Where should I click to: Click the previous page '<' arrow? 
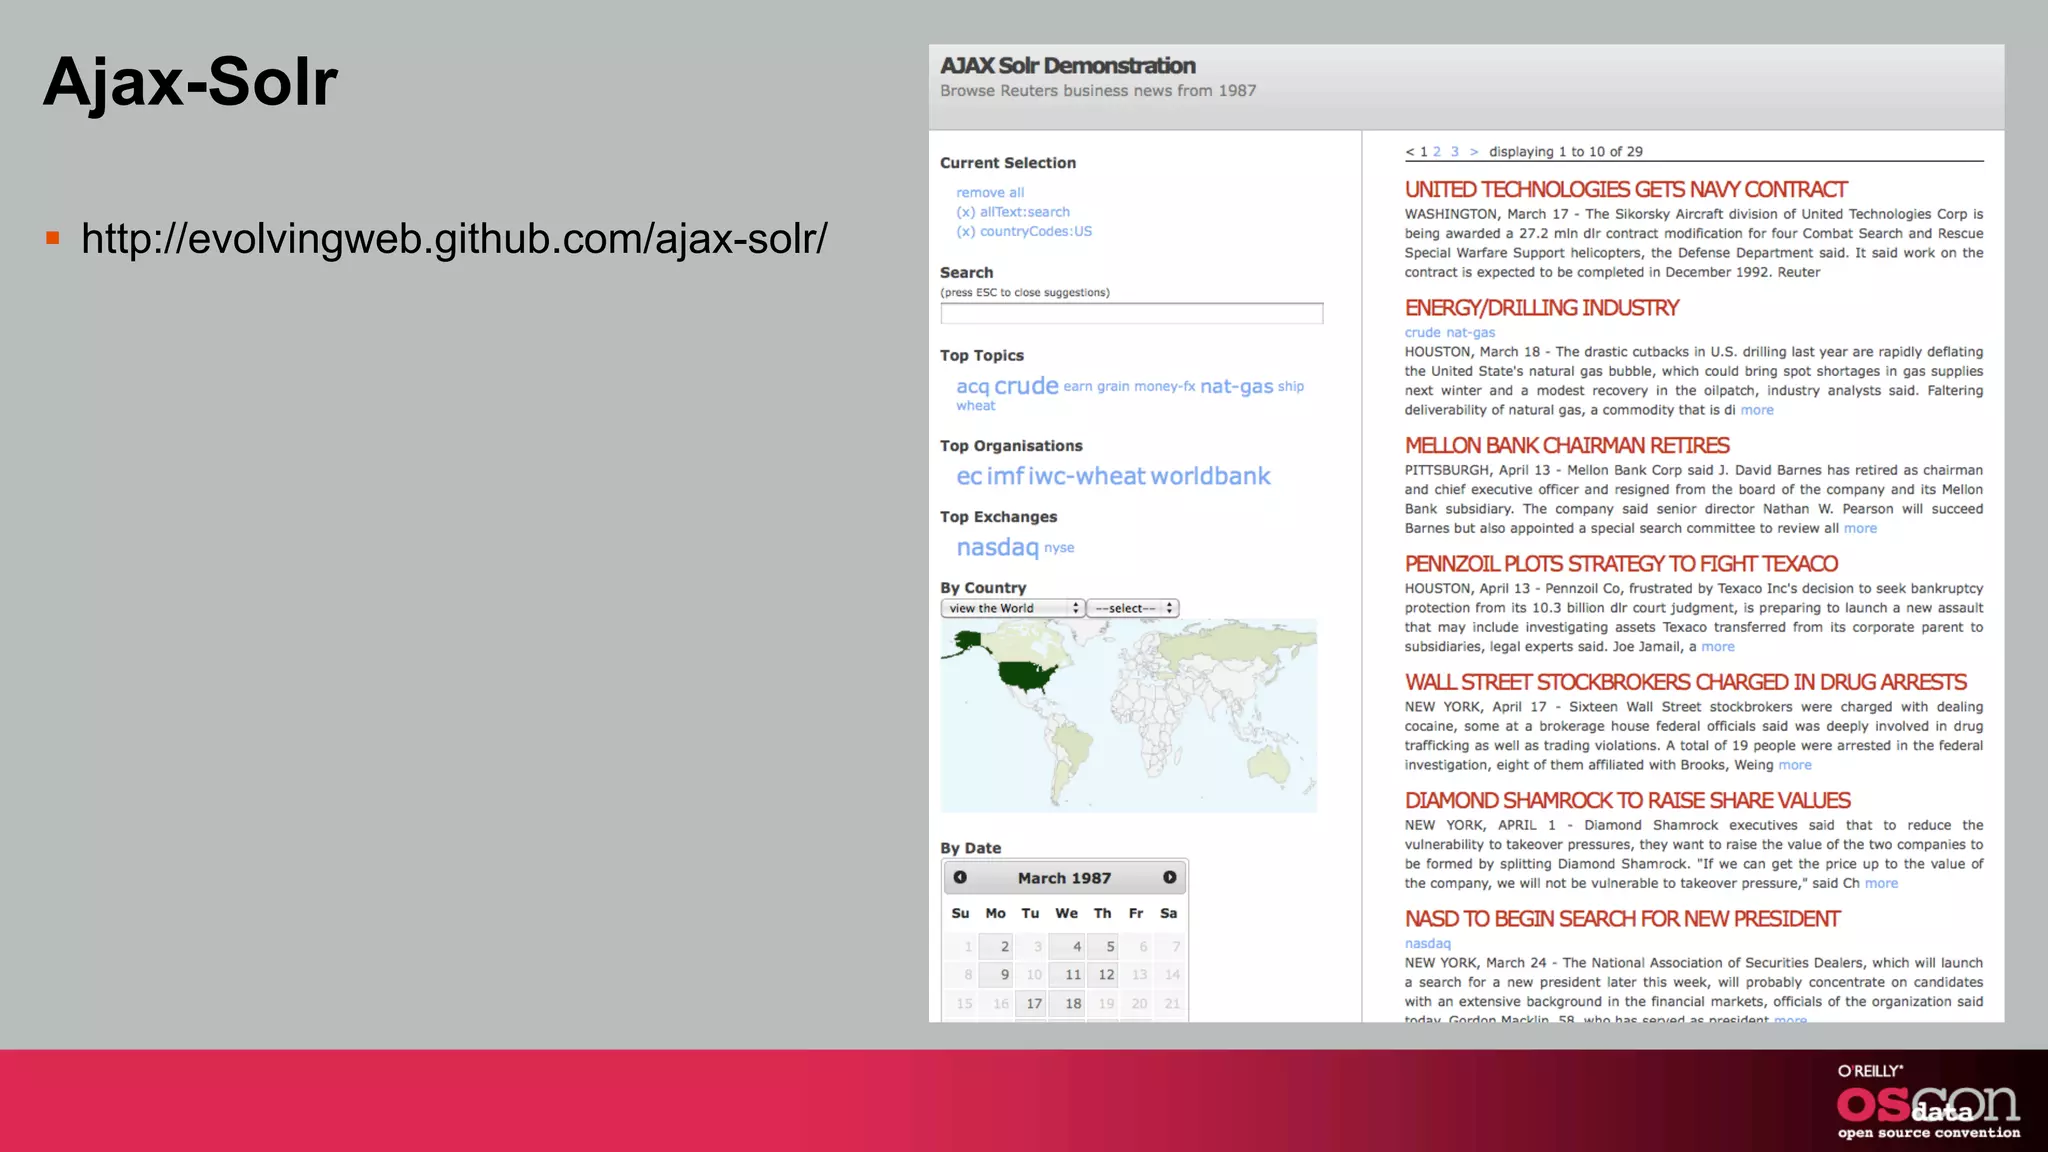(1409, 152)
